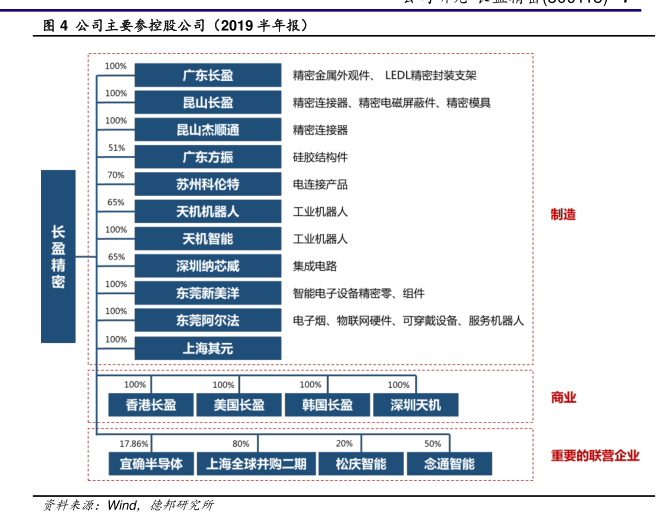Screen dimensions: 657x522
Task: Select the 昆山长盈 subsidiary box
Action: coord(208,103)
